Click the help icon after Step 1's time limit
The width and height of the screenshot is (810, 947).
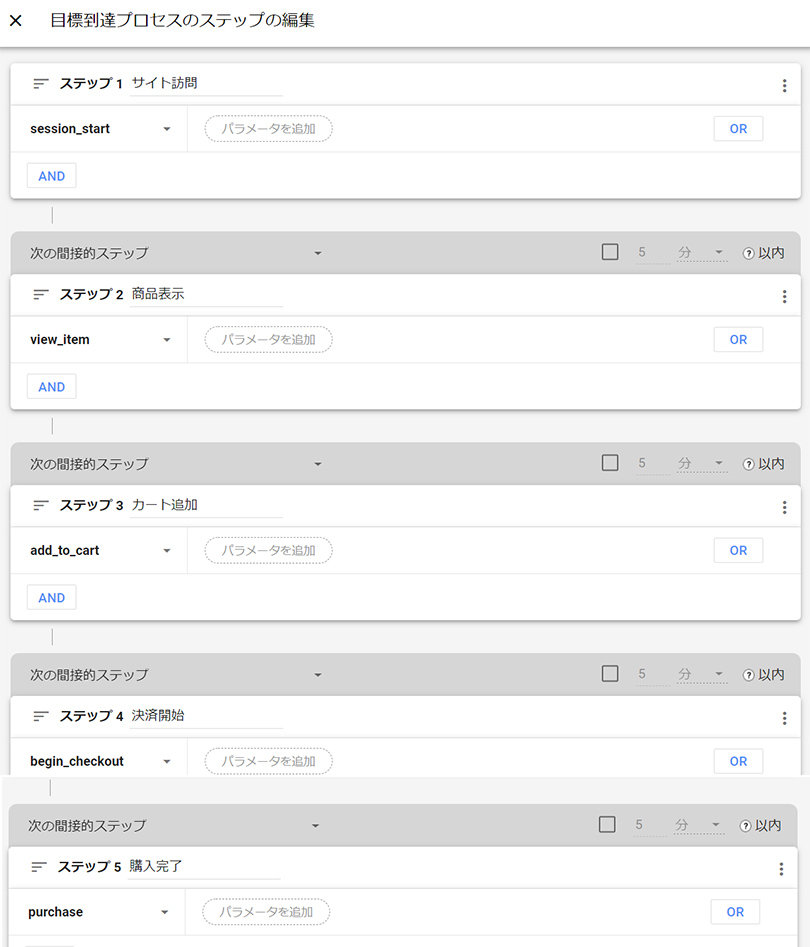(748, 254)
